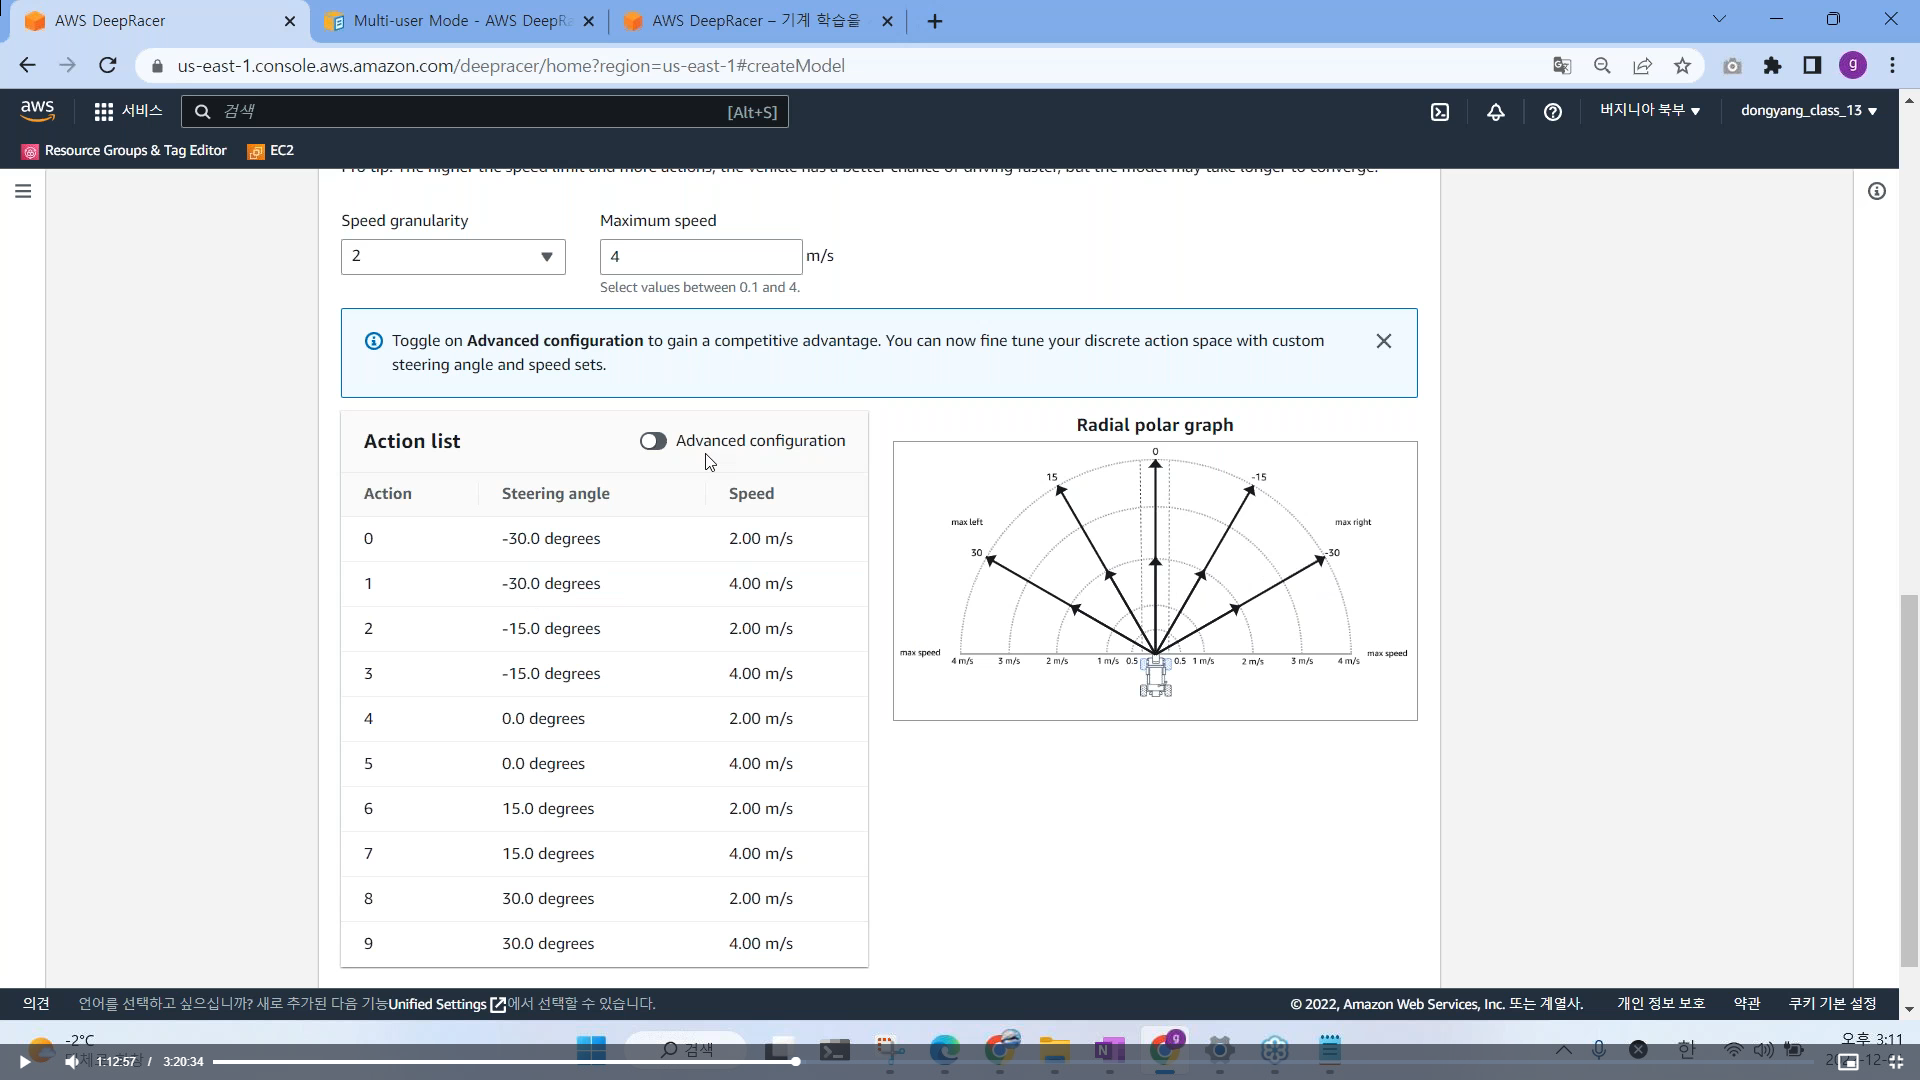Open AWS support help icon

1552,112
